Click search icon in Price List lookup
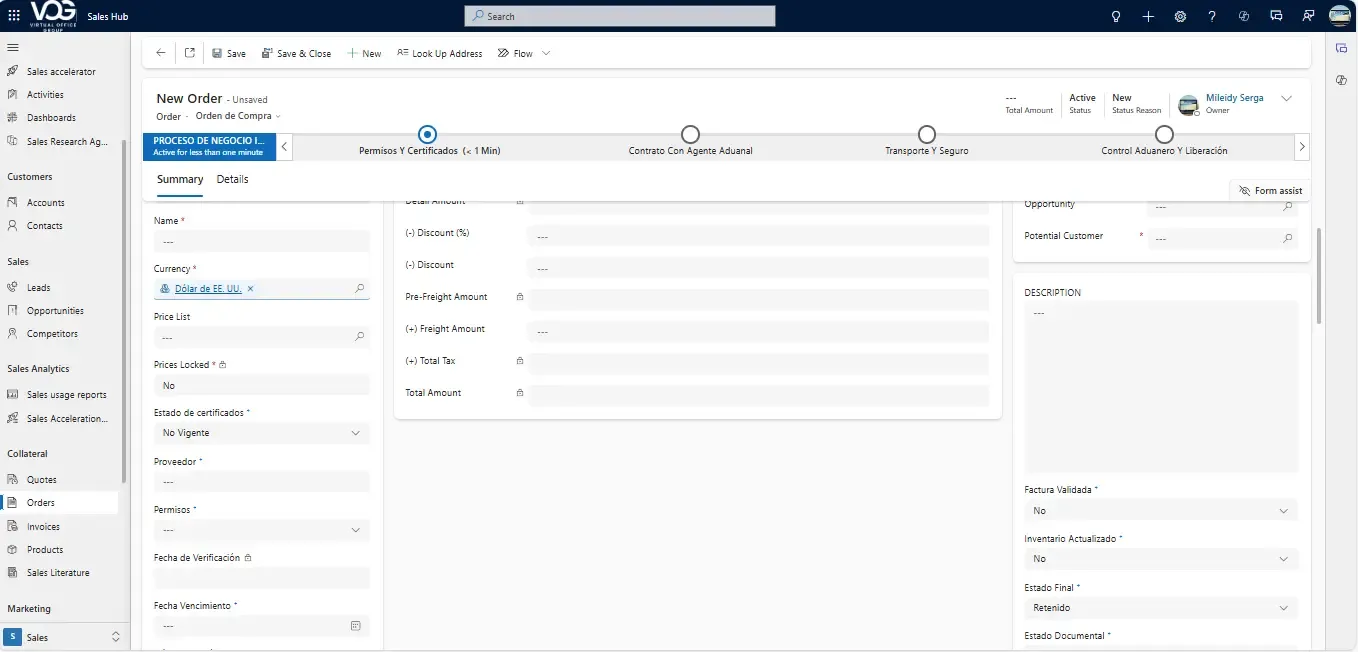This screenshot has height=652, width=1358. tap(359, 337)
